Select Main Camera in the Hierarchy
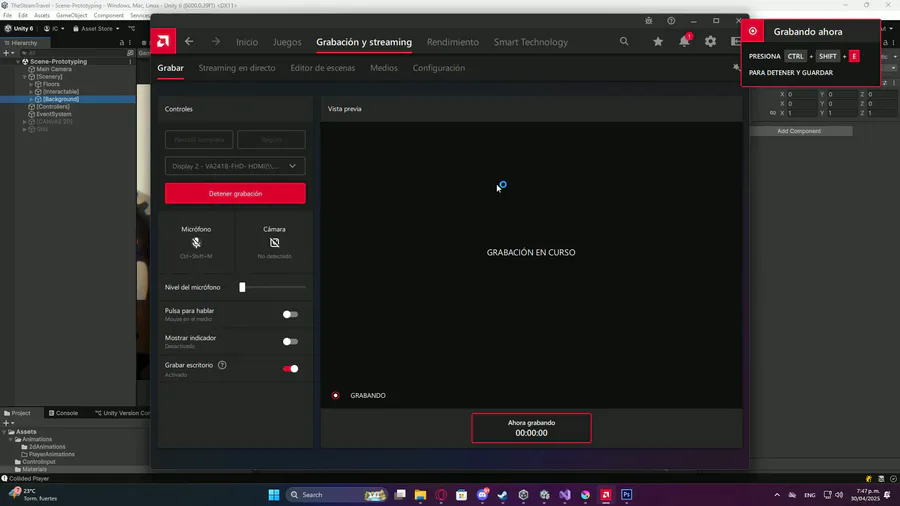Image resolution: width=900 pixels, height=506 pixels. pyautogui.click(x=54, y=69)
